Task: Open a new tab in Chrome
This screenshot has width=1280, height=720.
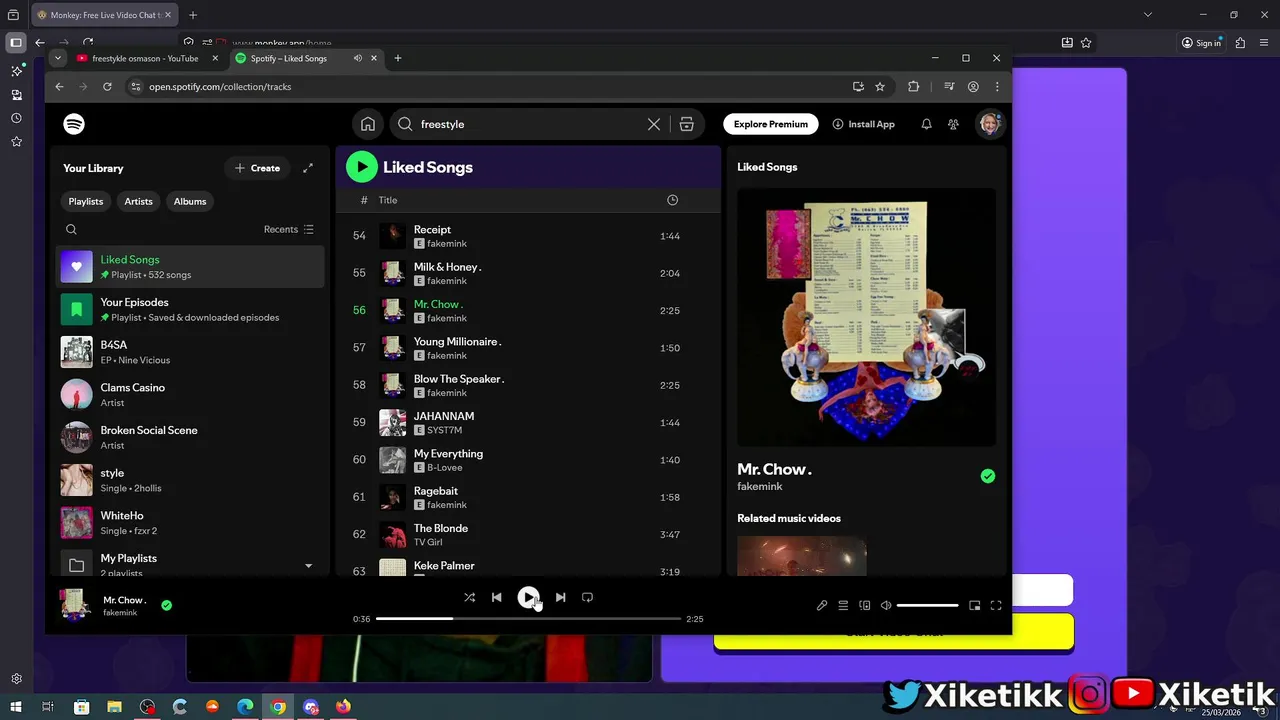Action: click(x=398, y=58)
